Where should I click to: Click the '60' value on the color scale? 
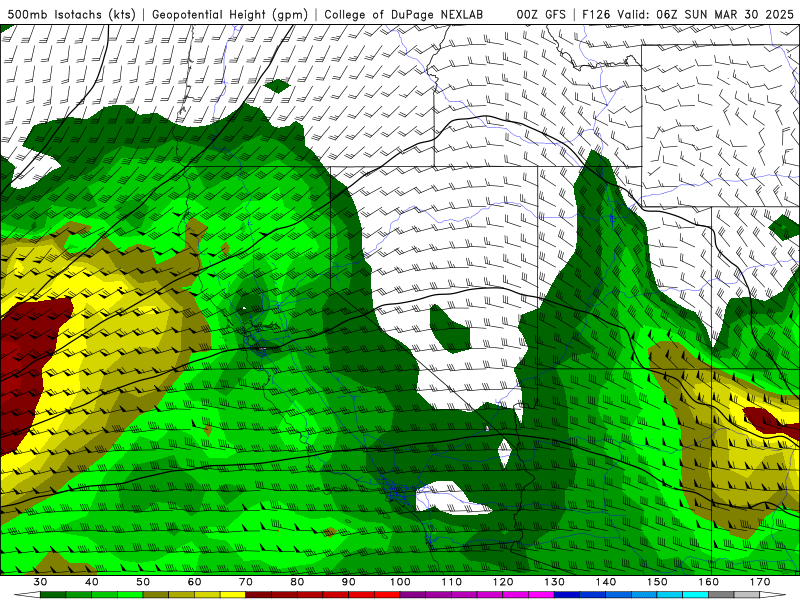[194, 582]
